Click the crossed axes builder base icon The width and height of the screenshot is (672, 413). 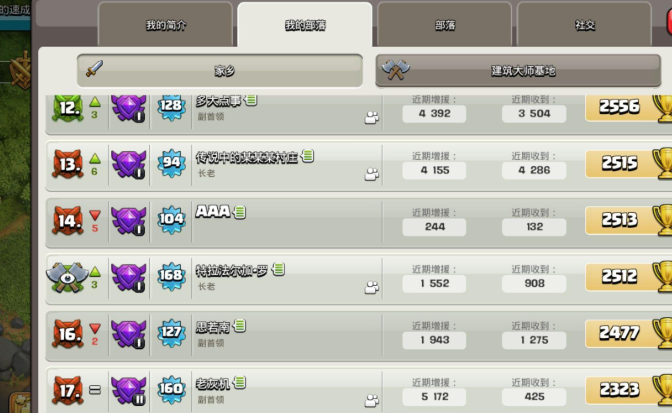395,69
